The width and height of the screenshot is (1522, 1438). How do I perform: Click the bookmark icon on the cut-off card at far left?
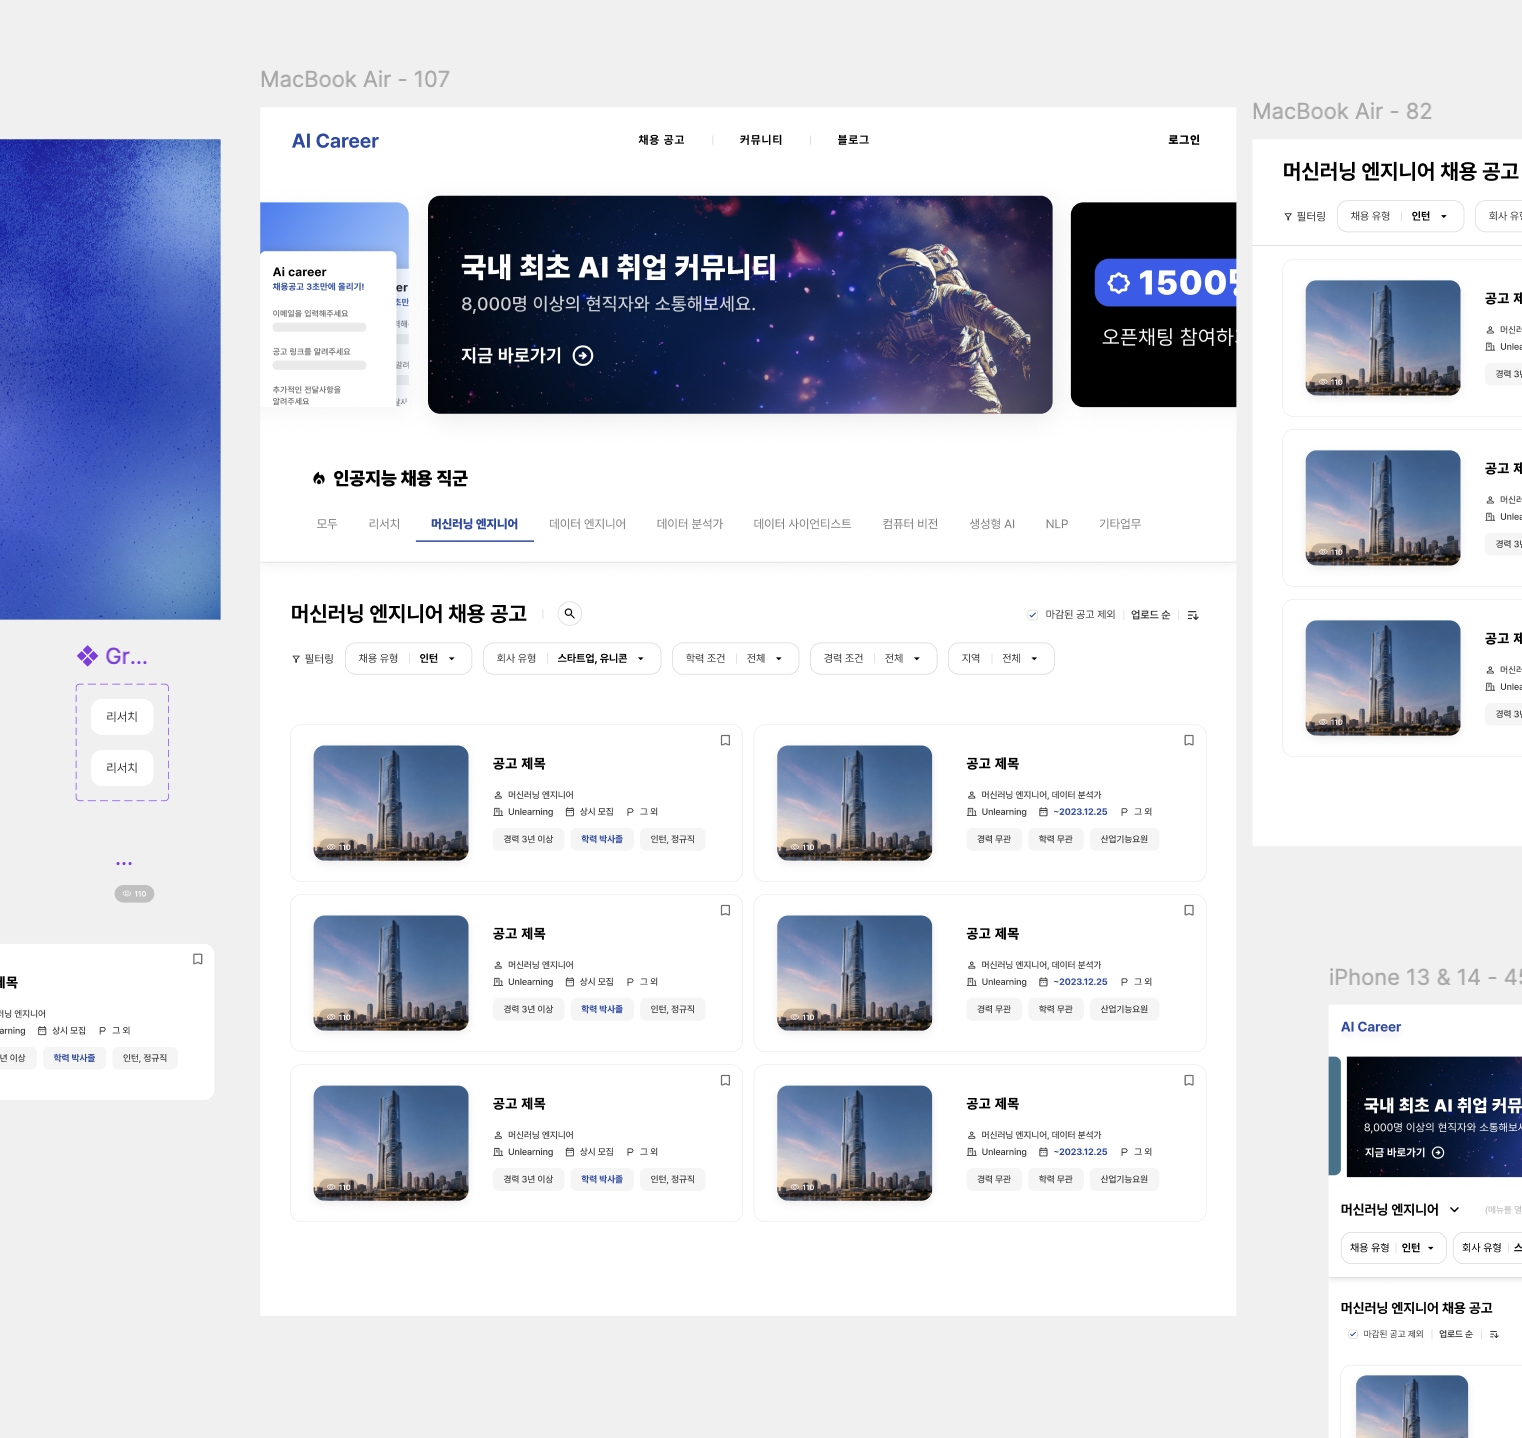(198, 960)
